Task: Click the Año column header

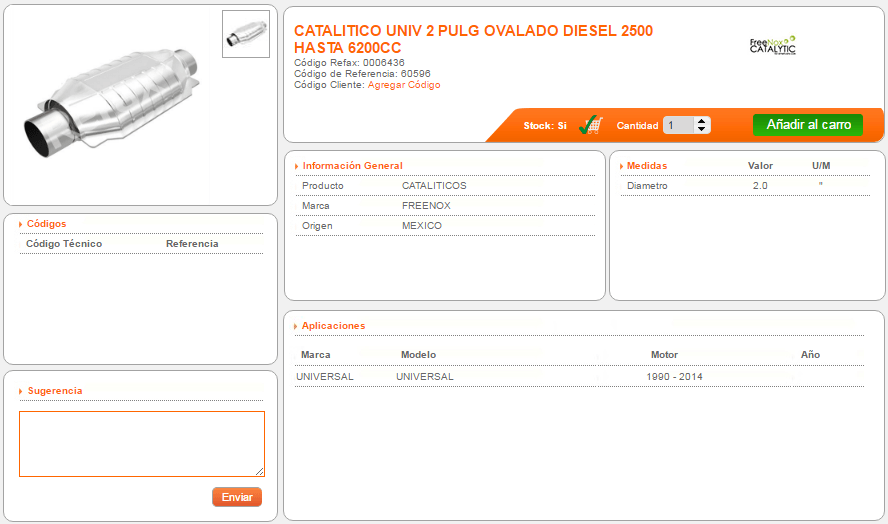Action: point(810,355)
